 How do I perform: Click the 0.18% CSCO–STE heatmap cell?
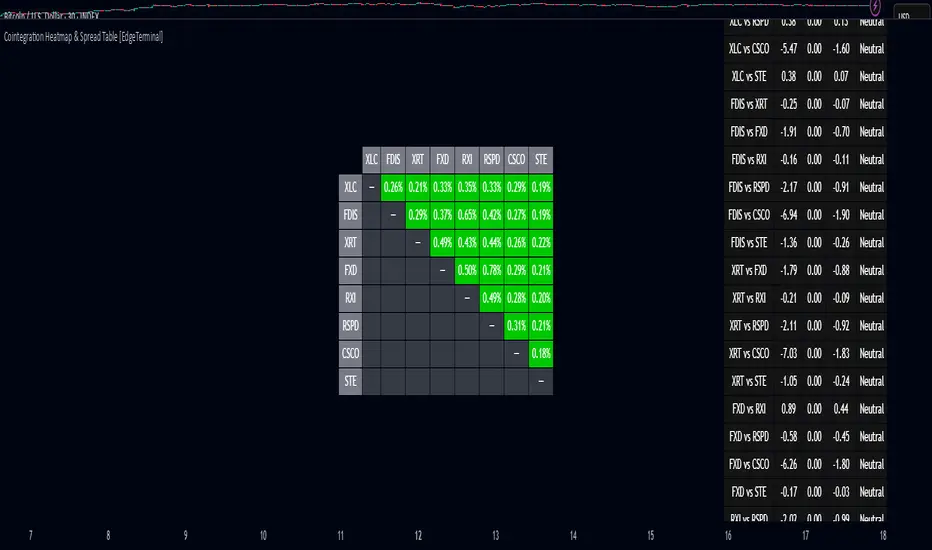540,353
